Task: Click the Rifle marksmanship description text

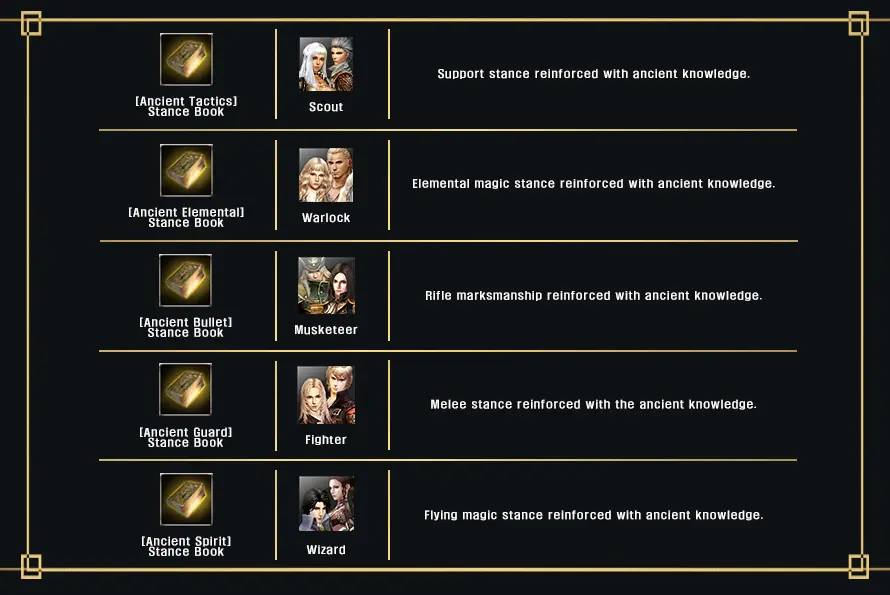Action: (593, 296)
